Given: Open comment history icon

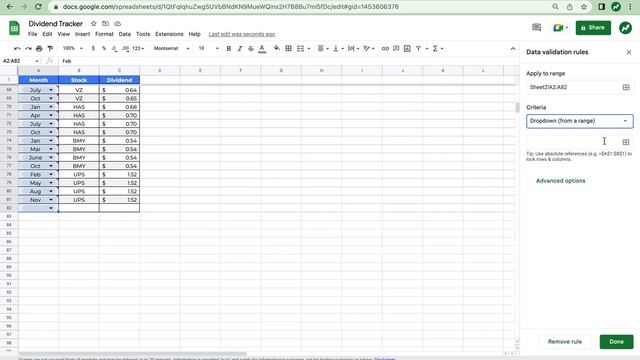Looking at the screenshot, I should [x=536, y=27].
